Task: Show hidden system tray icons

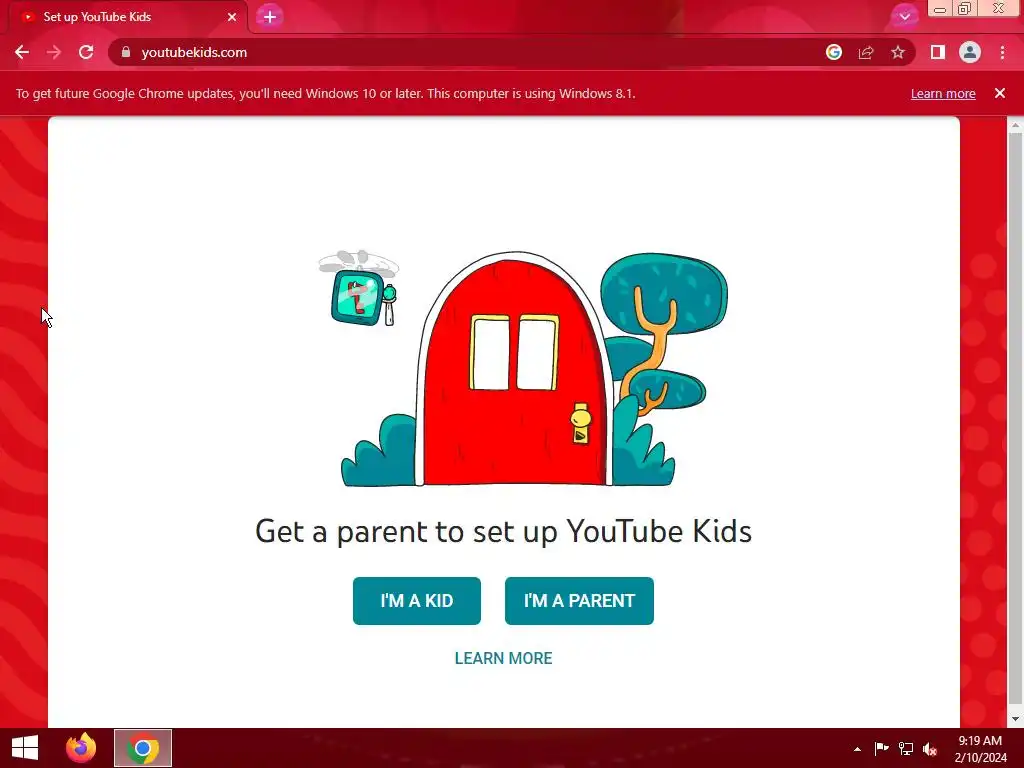Action: (x=857, y=749)
